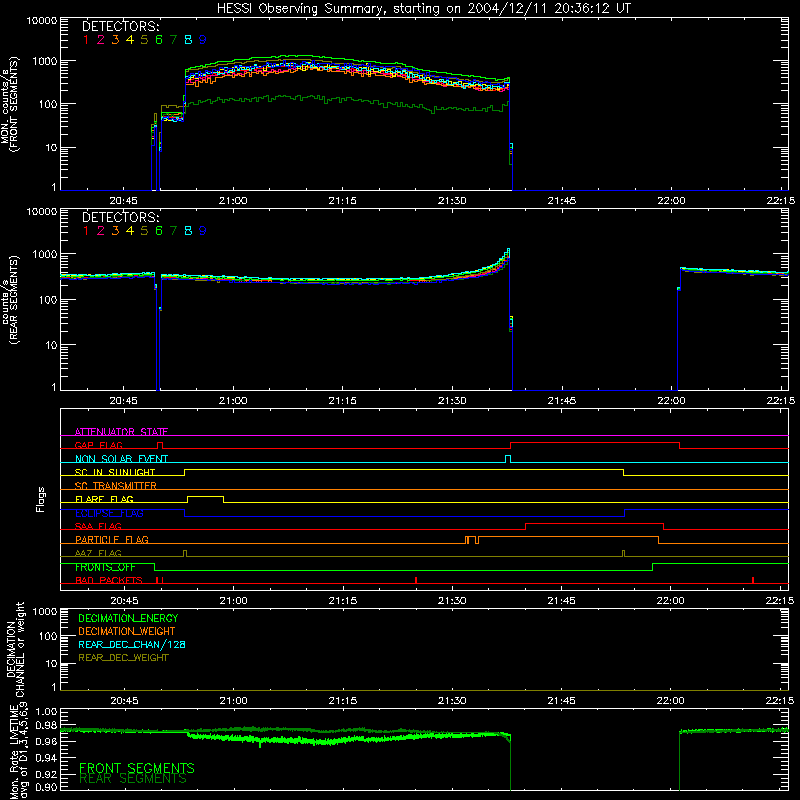Select dark green detector 7 in front segments legend
Screen dimensions: 800x800
click(x=173, y=39)
